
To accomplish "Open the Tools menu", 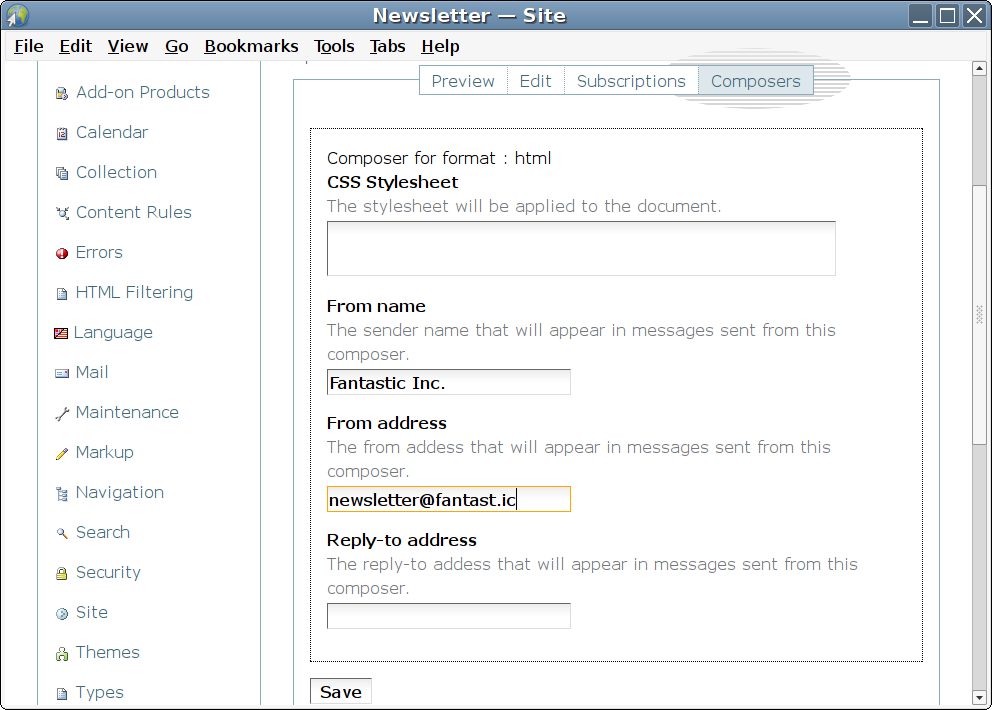I will click(x=334, y=46).
